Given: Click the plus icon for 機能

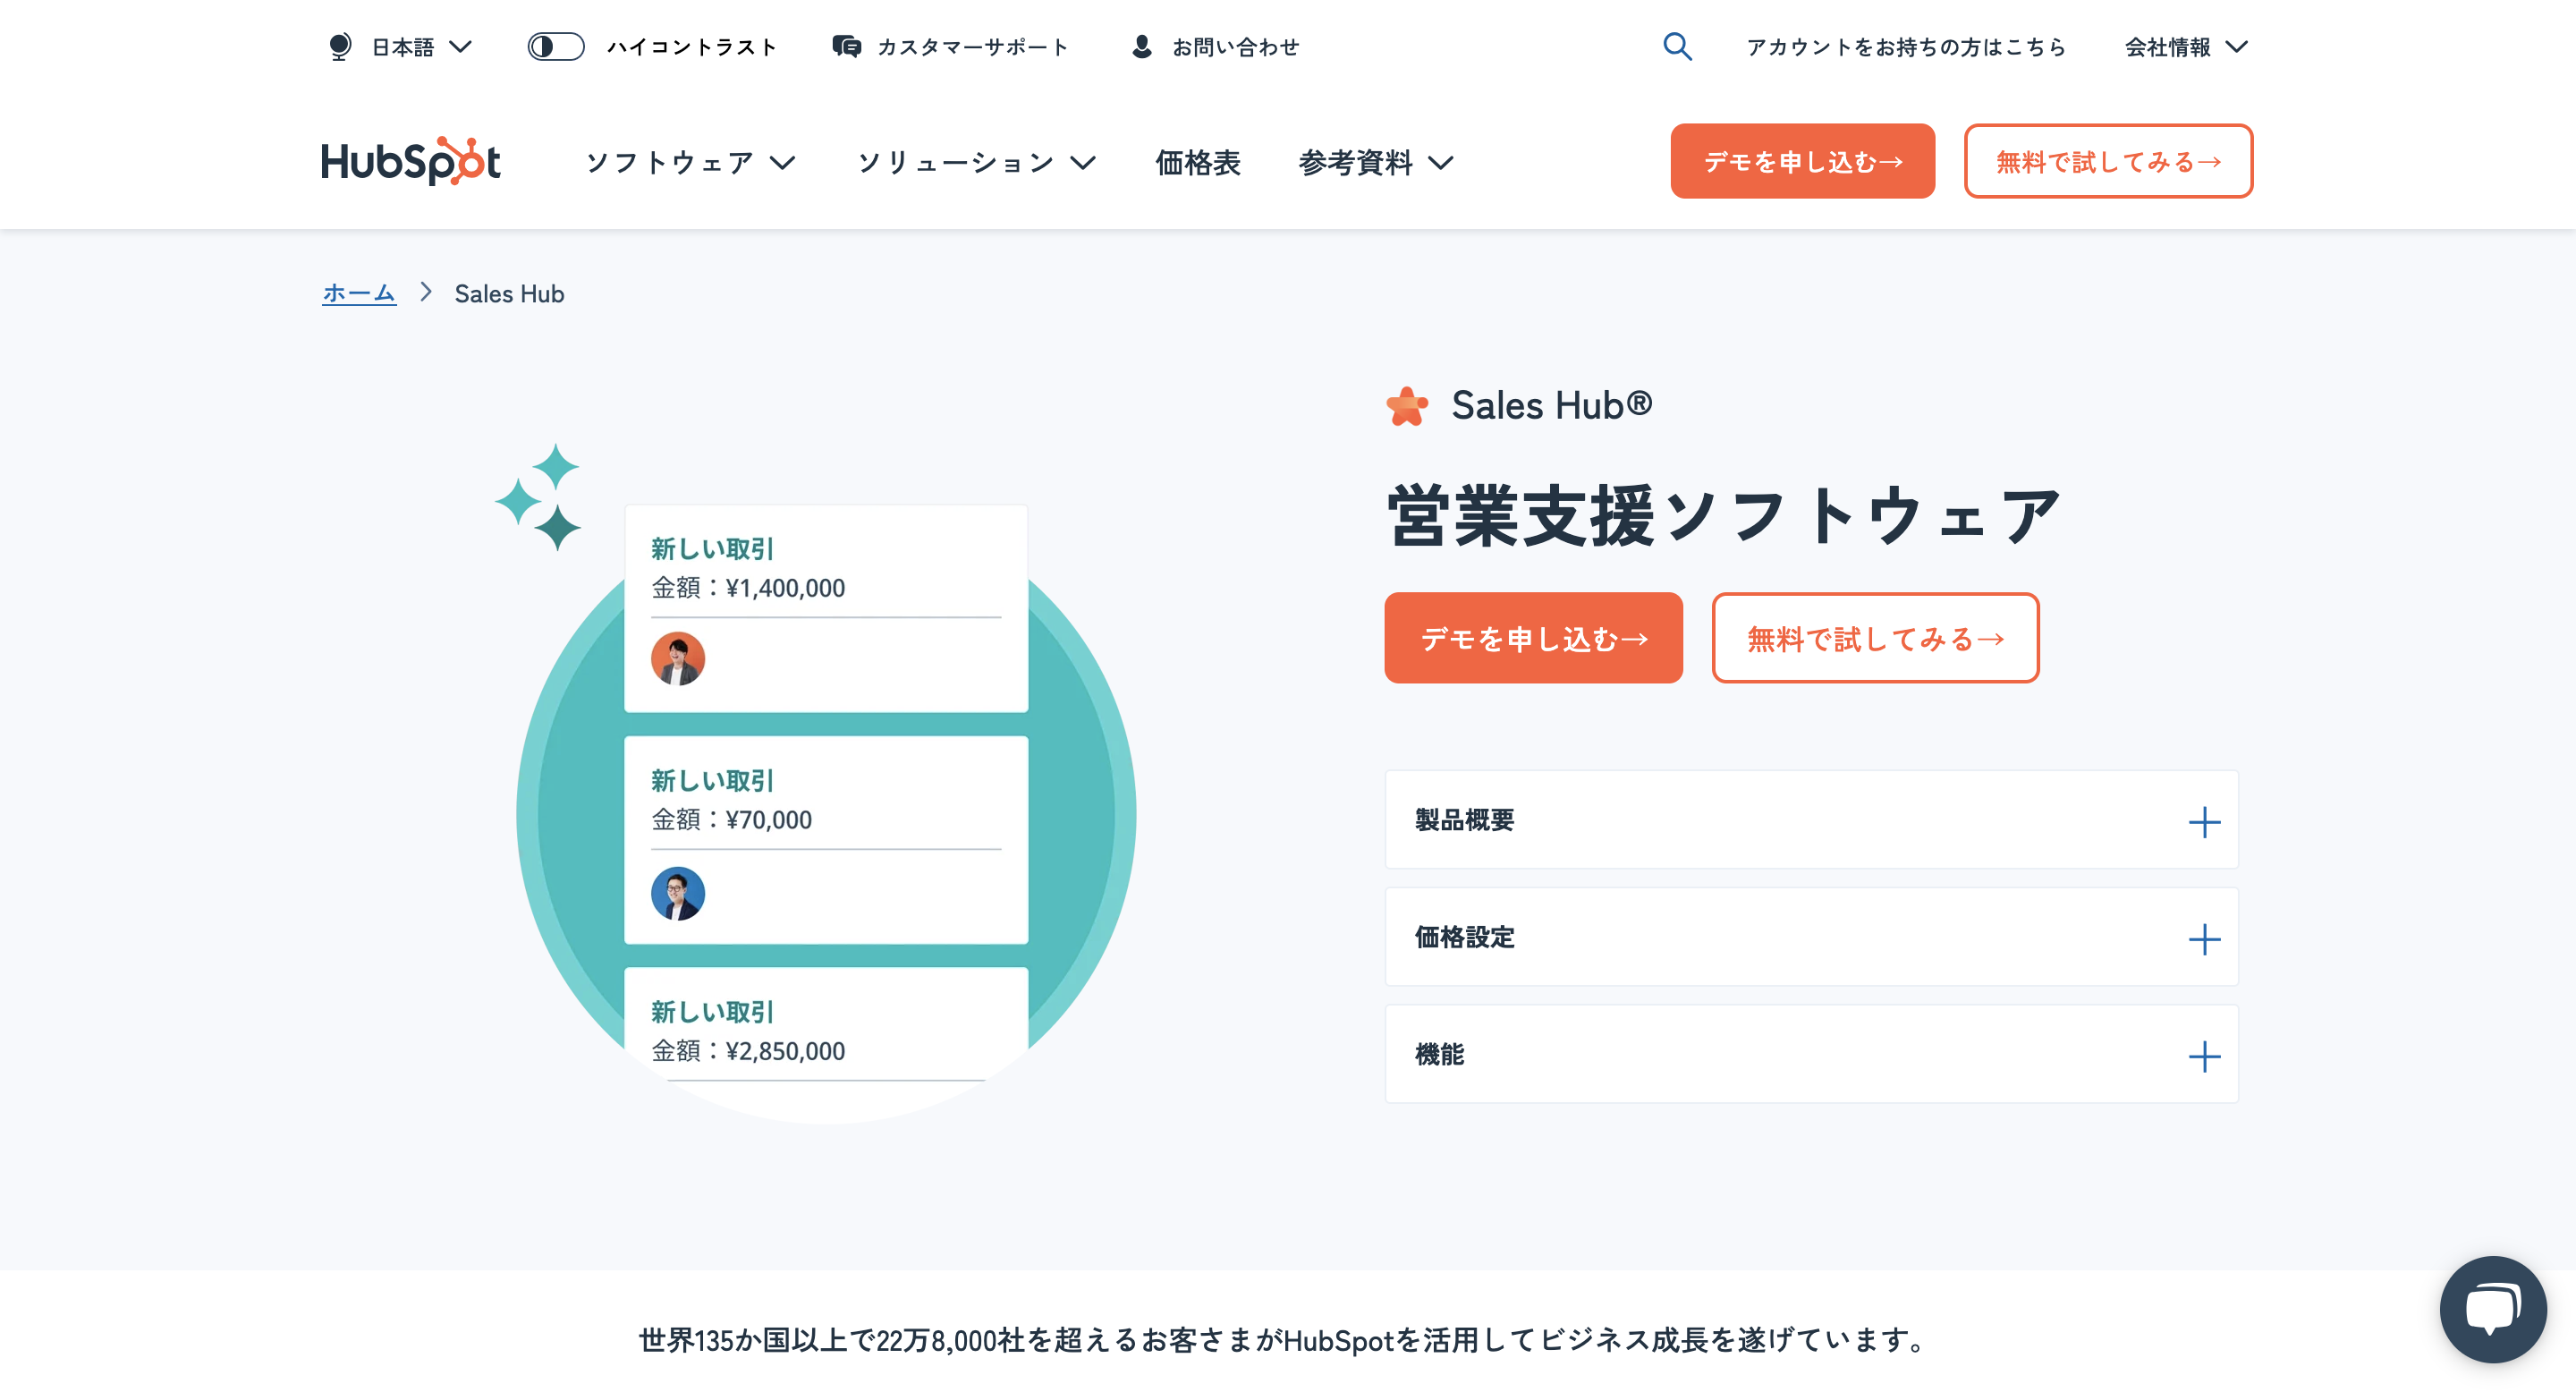Looking at the screenshot, I should click(x=2204, y=1056).
